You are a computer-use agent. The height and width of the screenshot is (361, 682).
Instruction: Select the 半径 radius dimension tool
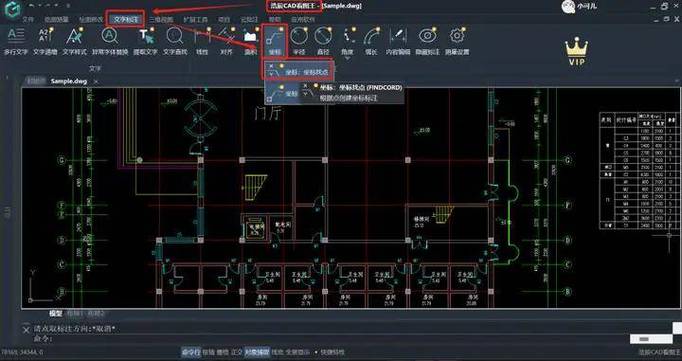coord(299,41)
